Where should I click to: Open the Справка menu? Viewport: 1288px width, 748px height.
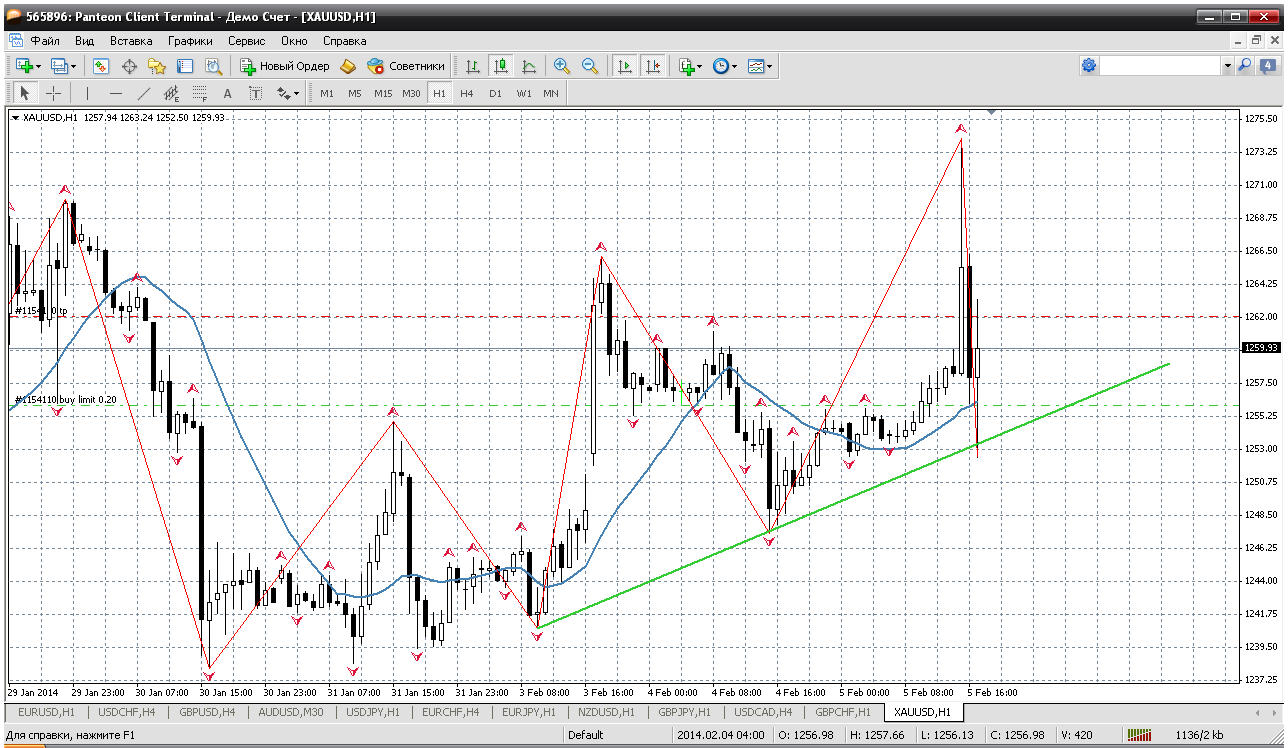(344, 41)
